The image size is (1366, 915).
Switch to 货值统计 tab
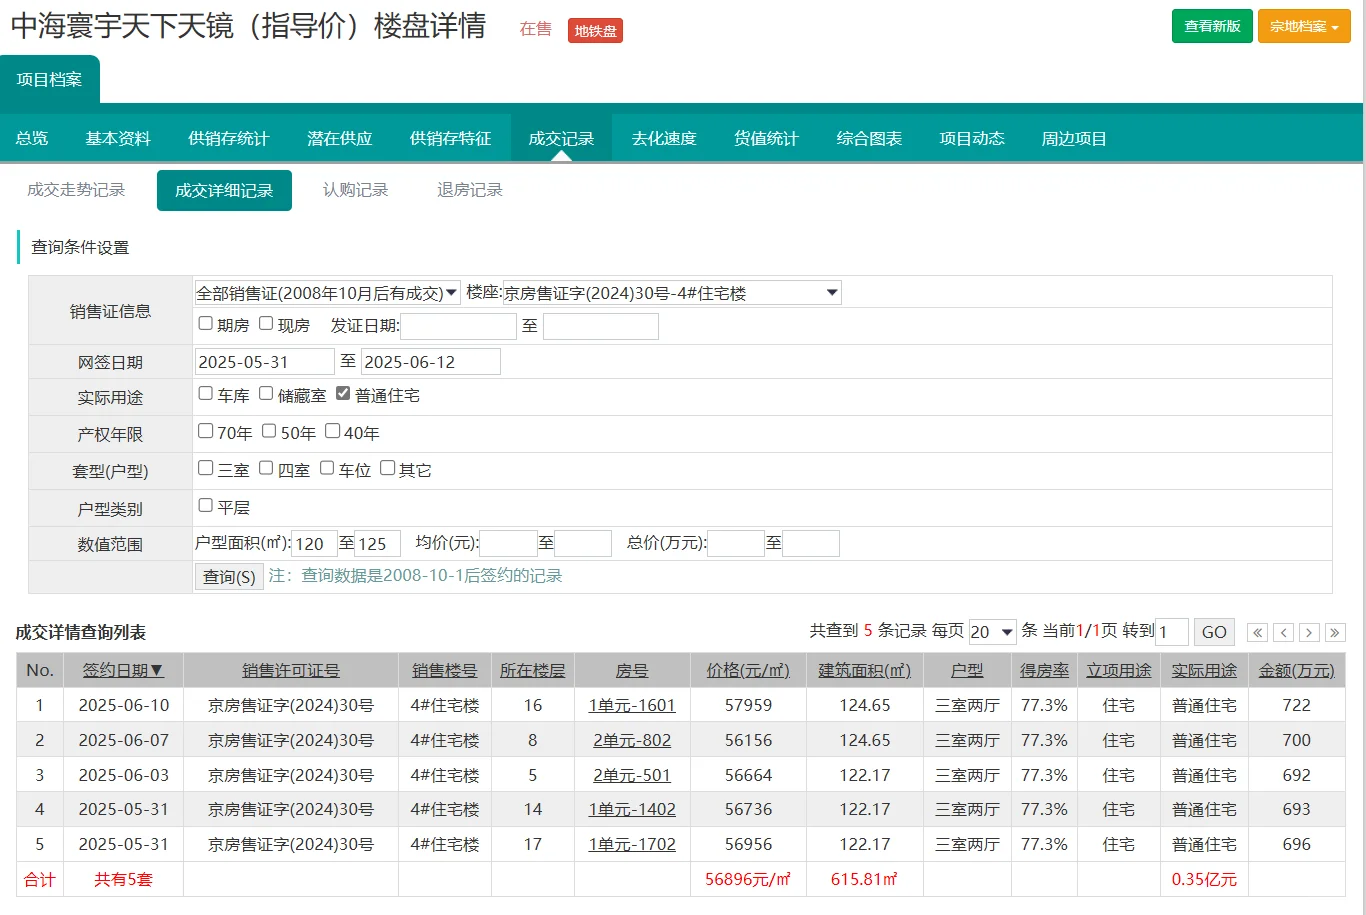[x=767, y=138]
